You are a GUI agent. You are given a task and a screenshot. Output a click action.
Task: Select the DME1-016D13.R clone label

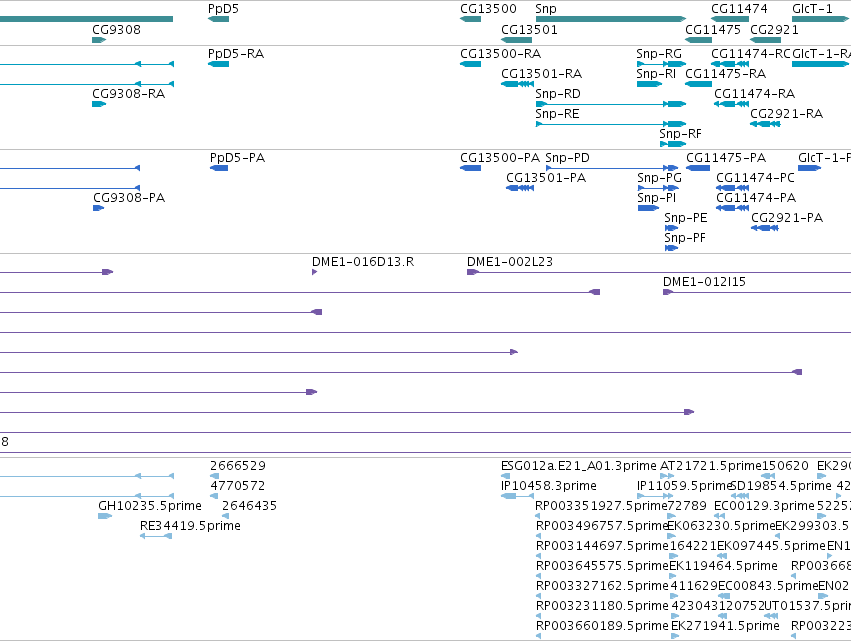tap(363, 262)
